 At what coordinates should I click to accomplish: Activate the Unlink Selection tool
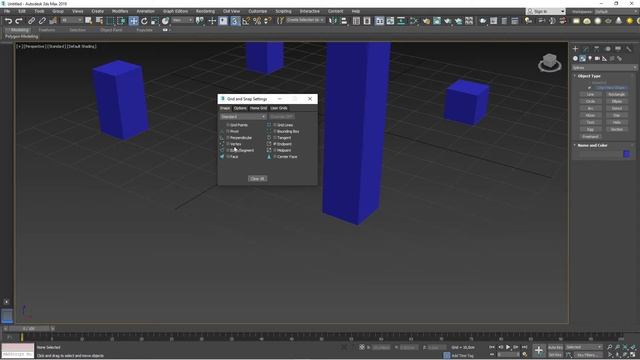(x=42, y=21)
